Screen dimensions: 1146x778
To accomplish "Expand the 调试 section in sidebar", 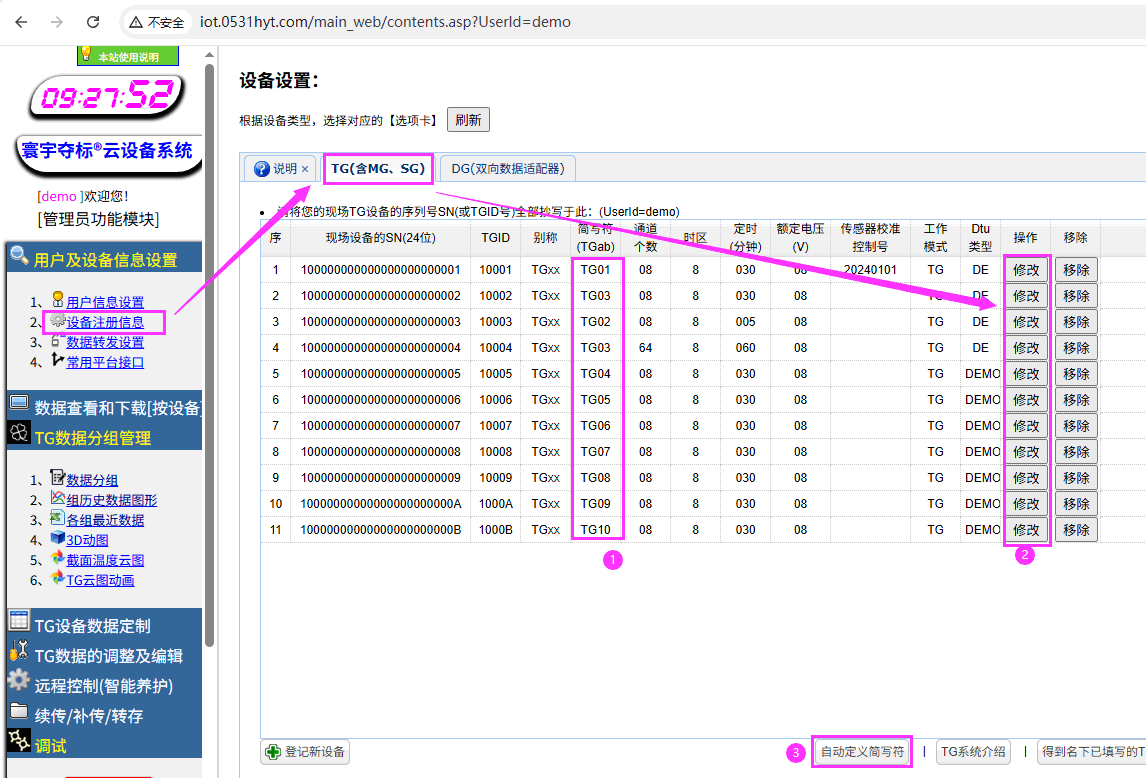I will coord(50,746).
